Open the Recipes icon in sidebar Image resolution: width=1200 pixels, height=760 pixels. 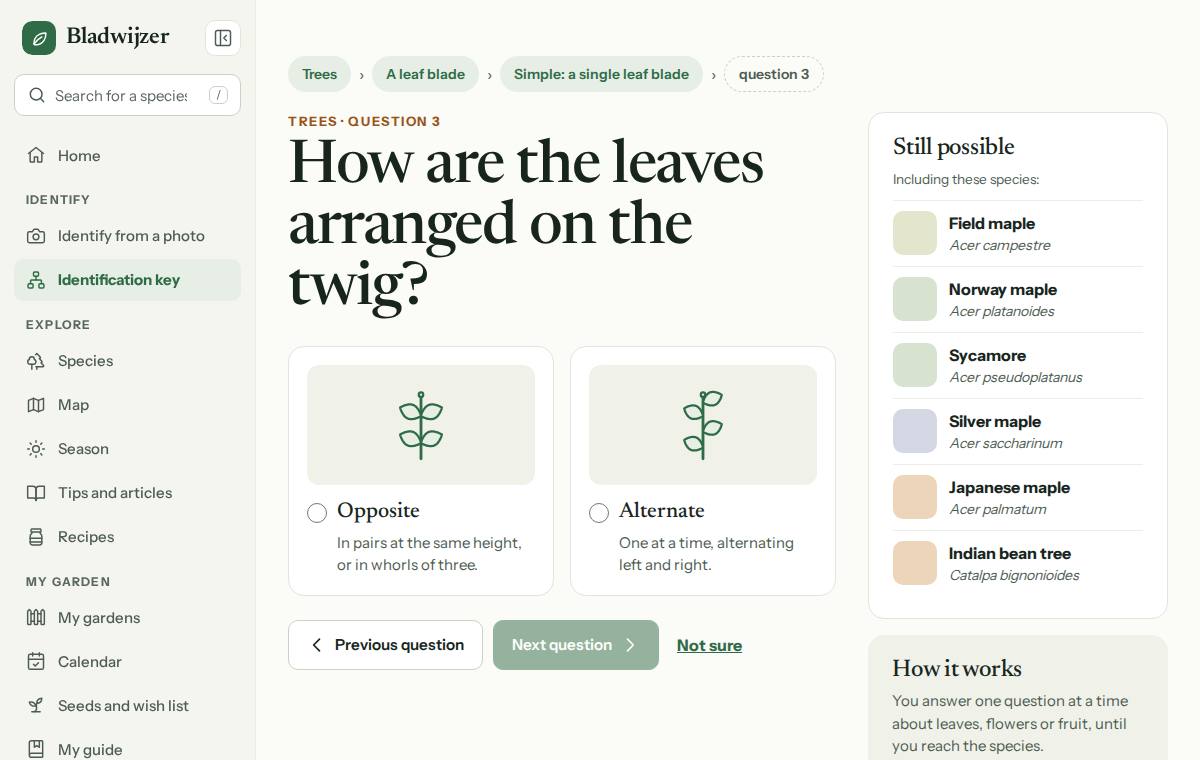36,537
